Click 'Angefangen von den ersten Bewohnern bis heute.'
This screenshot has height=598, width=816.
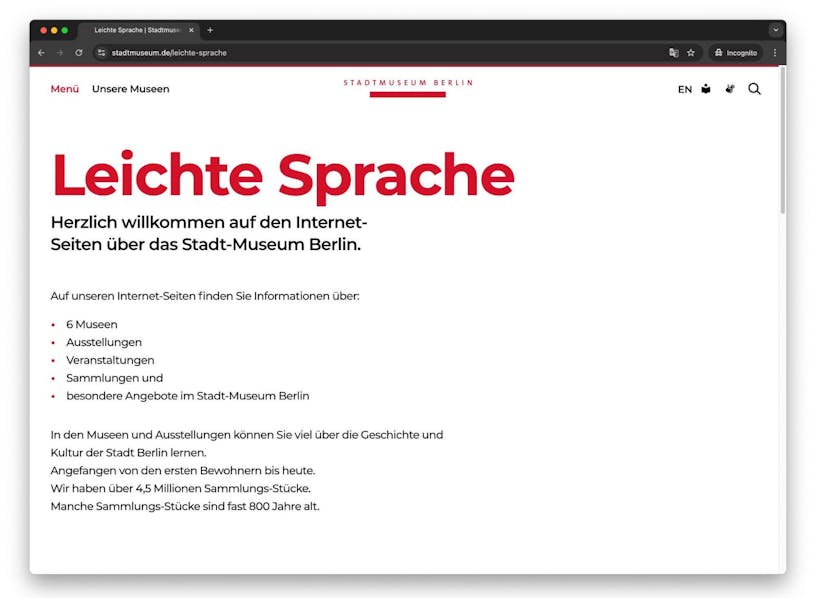[x=183, y=470]
